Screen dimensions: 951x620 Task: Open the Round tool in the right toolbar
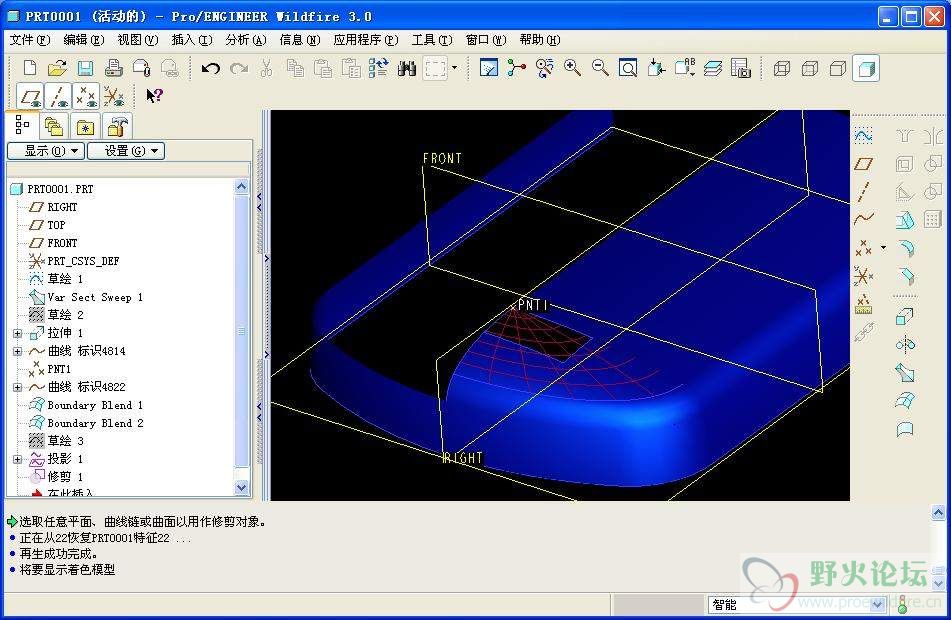pos(905,249)
